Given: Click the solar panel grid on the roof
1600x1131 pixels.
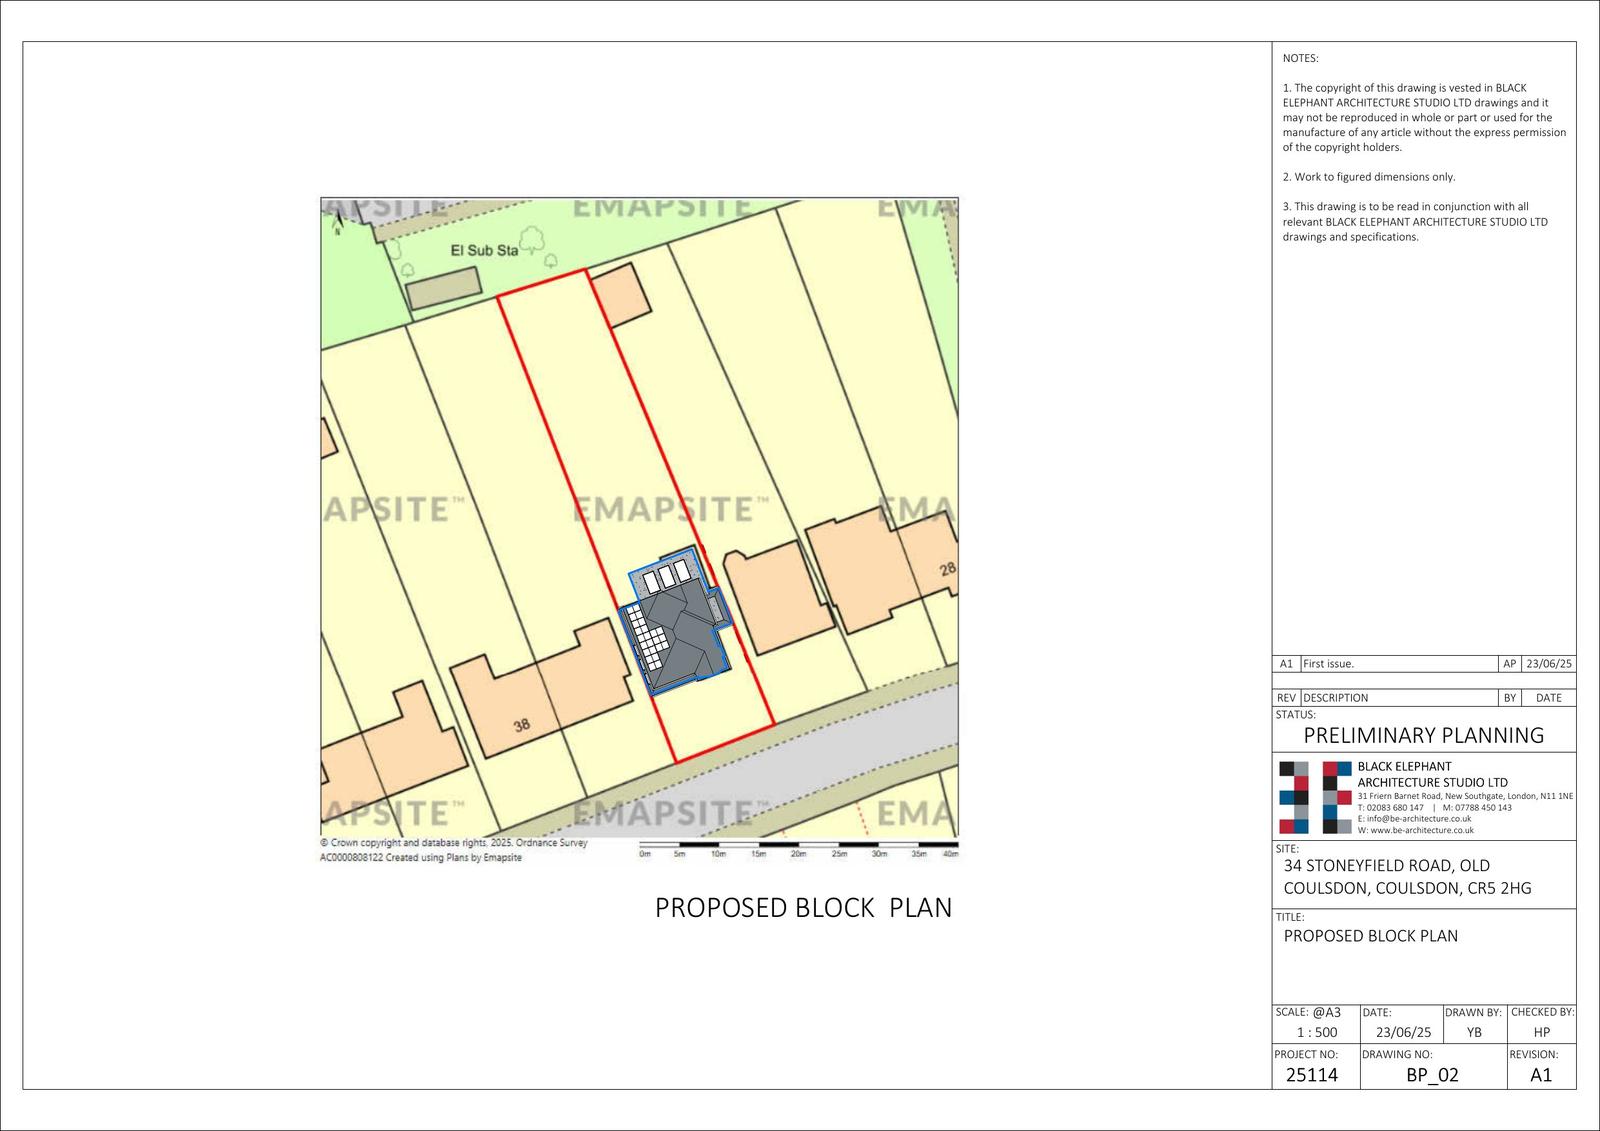Looking at the screenshot, I should tap(650, 640).
